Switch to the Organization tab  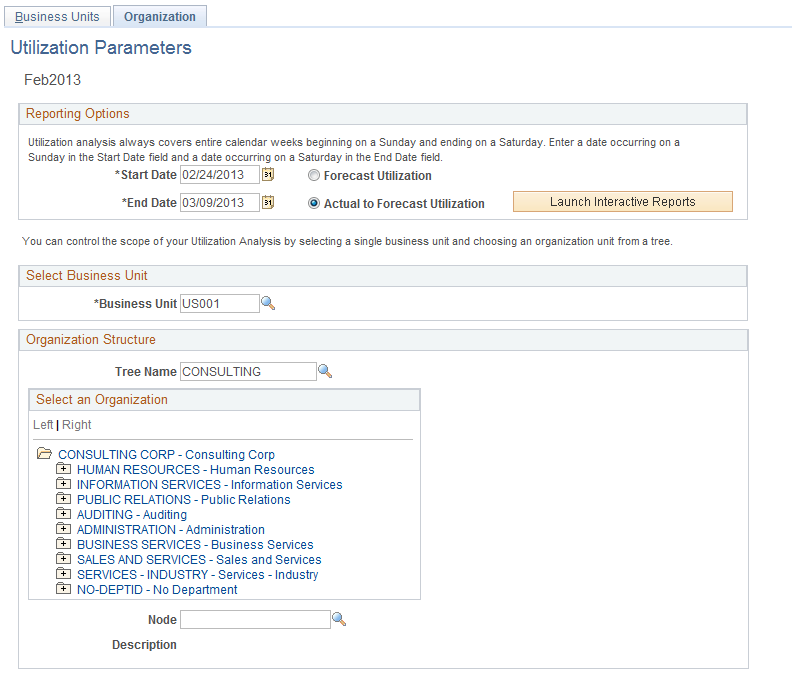159,17
